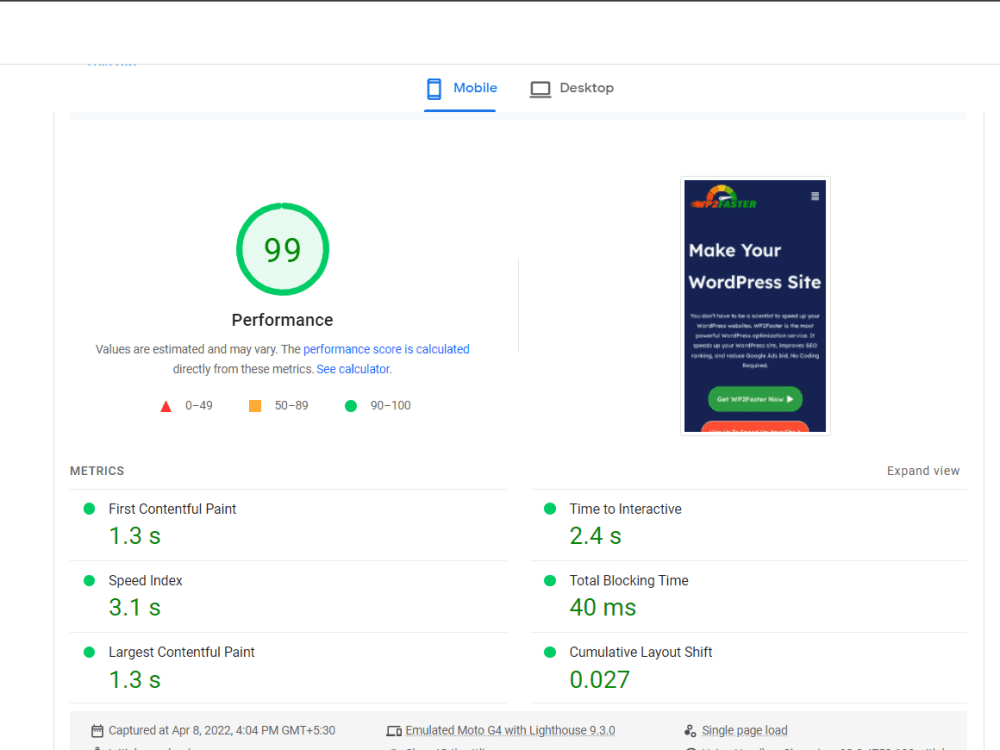The width and height of the screenshot is (1000, 750).
Task: Click 'Get WP2Faster Now' button in thumbnail
Action: coord(755,399)
